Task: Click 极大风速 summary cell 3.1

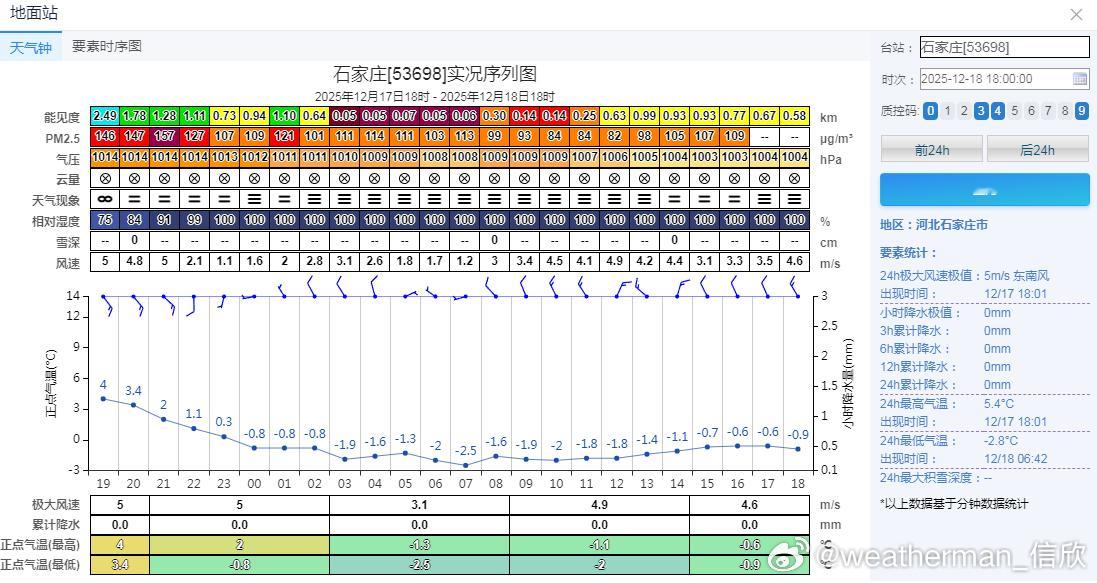Action: 419,505
